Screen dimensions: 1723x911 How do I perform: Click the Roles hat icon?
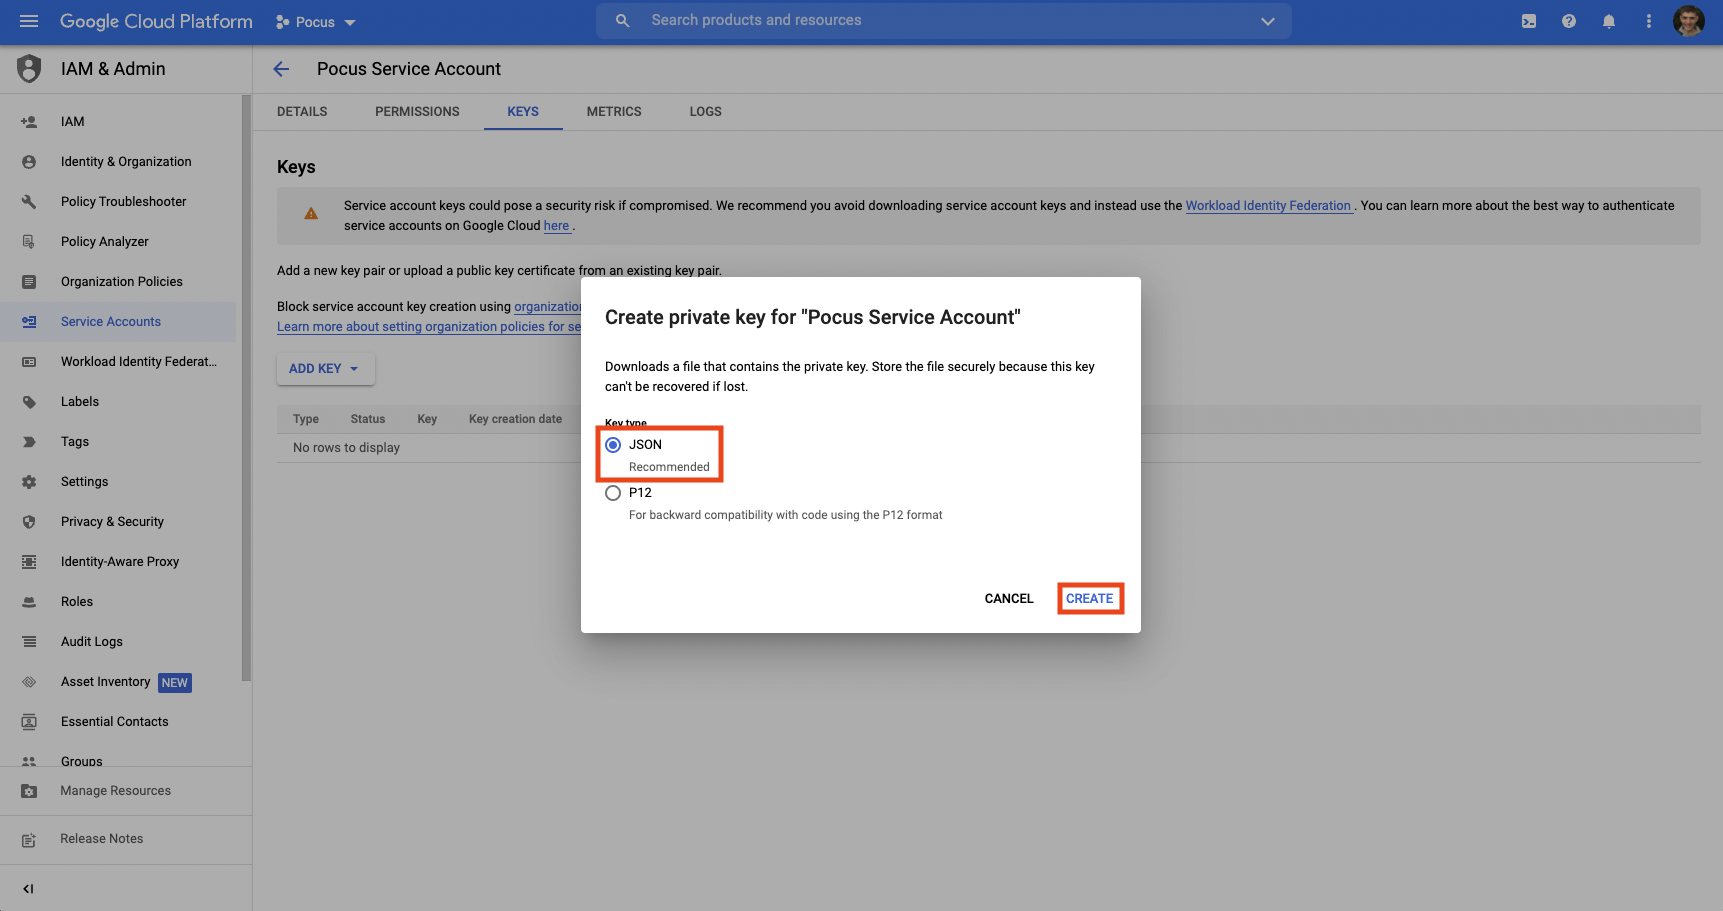tap(29, 602)
